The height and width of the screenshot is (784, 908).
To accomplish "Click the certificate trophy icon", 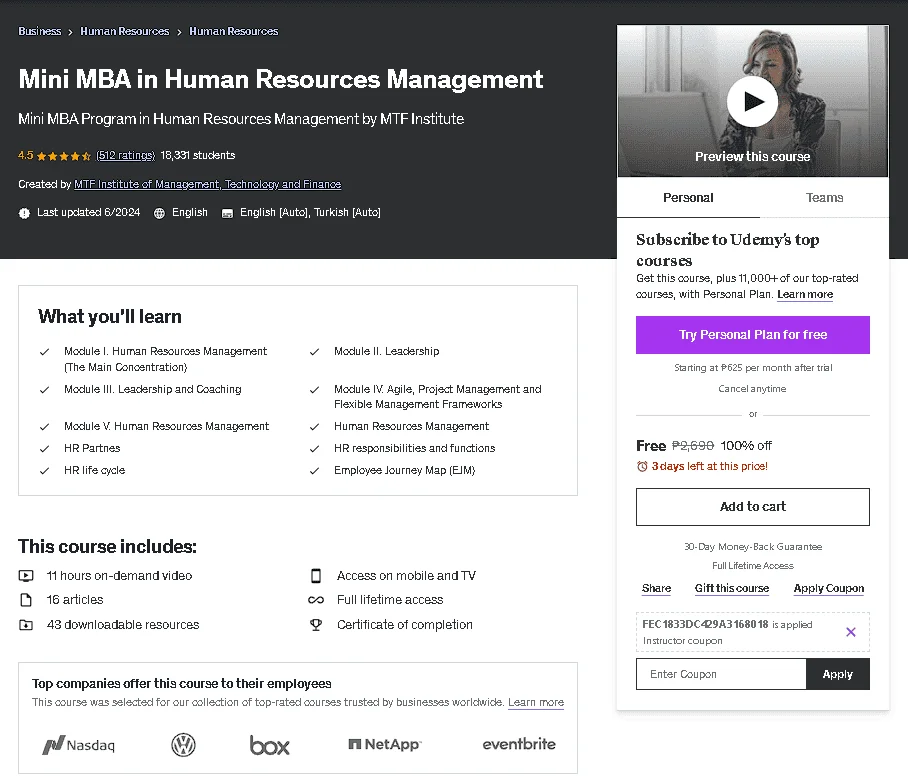I will 316,625.
